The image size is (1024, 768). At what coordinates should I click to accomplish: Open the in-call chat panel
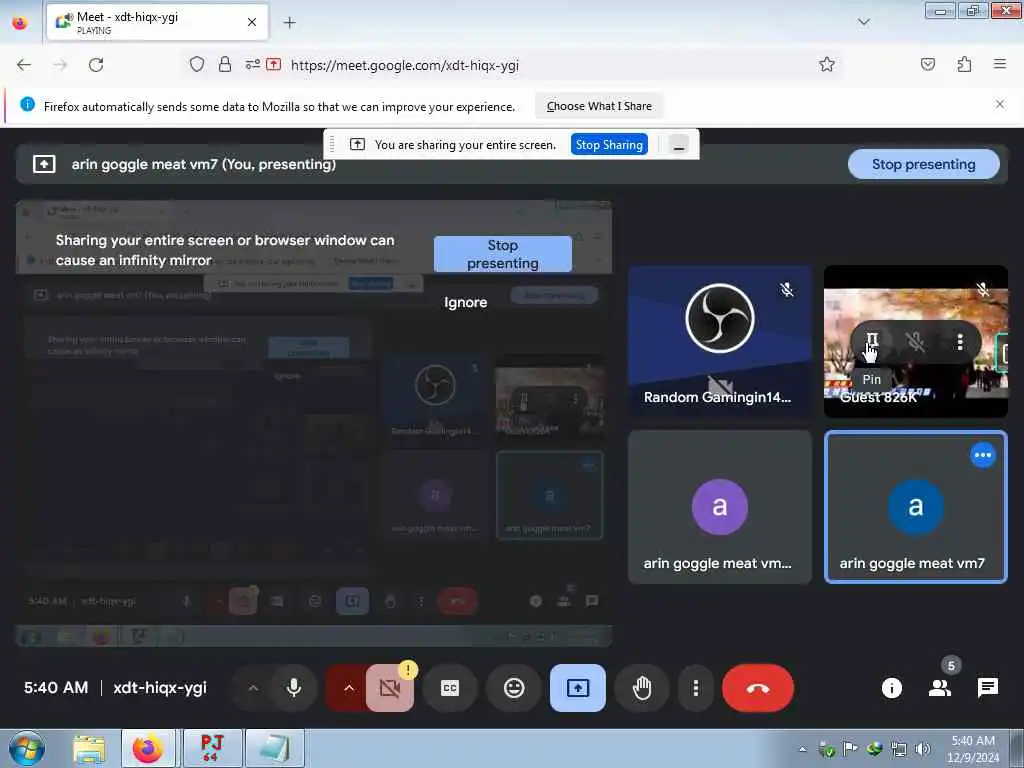[x=987, y=687]
